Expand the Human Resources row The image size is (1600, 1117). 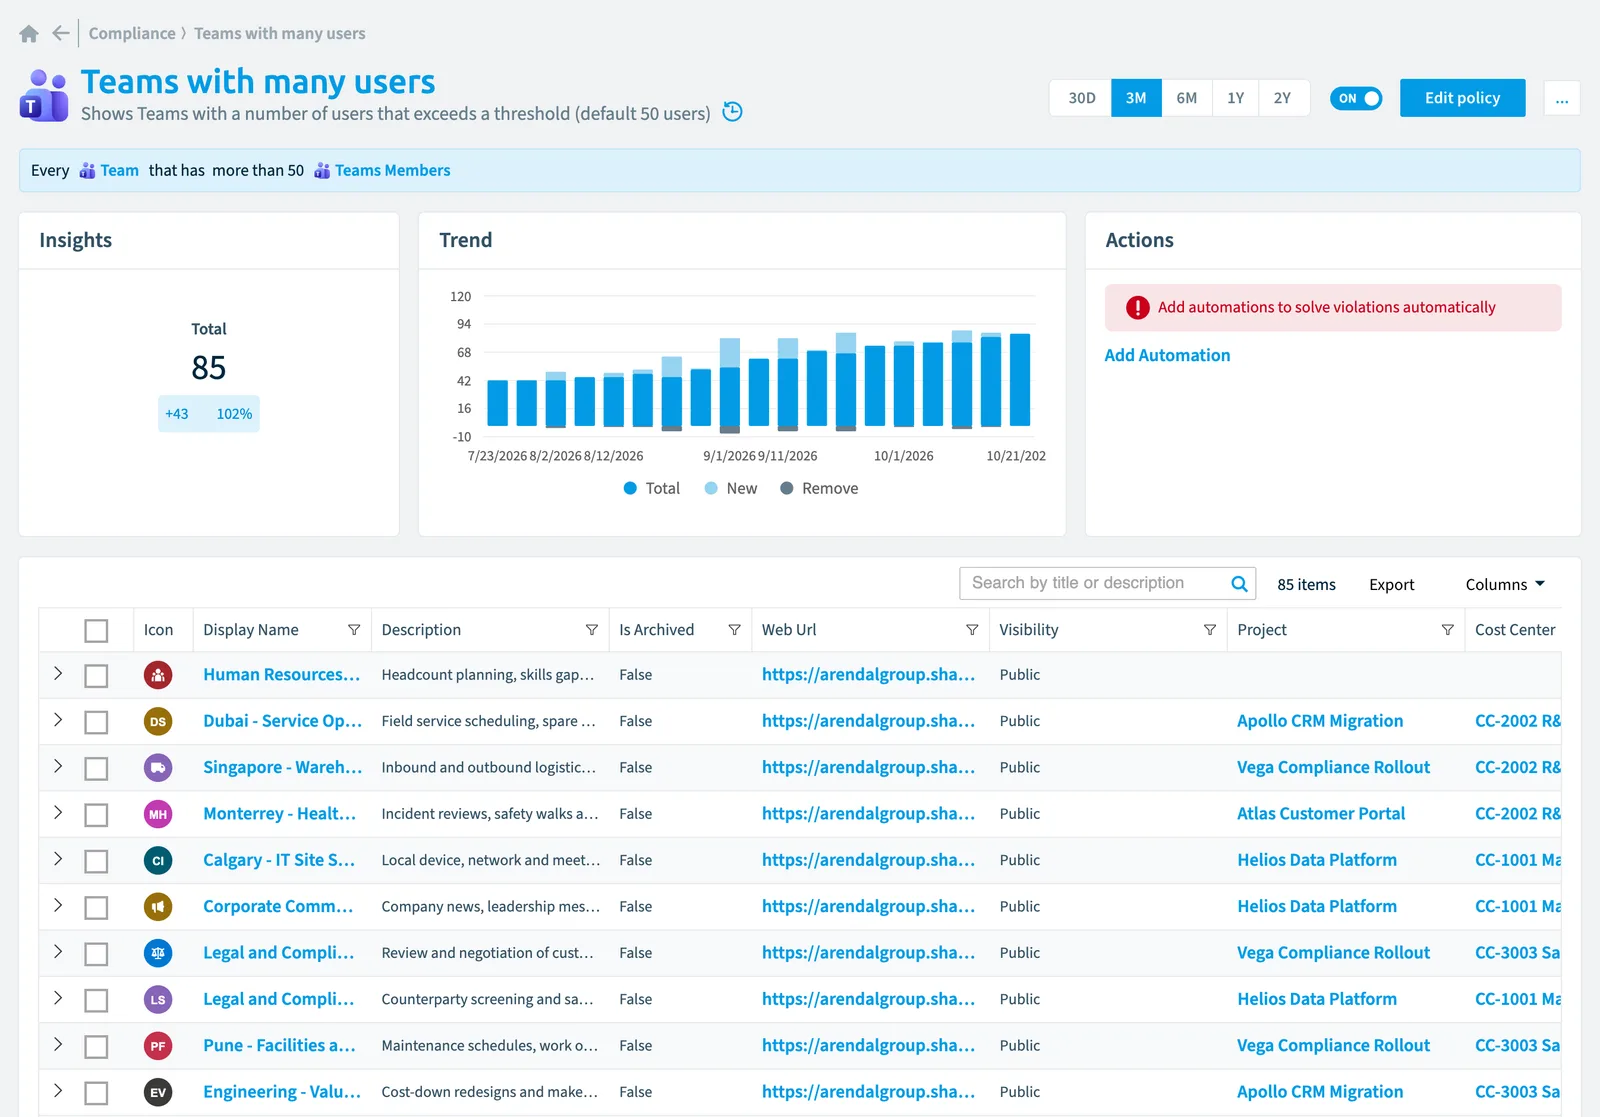(58, 674)
